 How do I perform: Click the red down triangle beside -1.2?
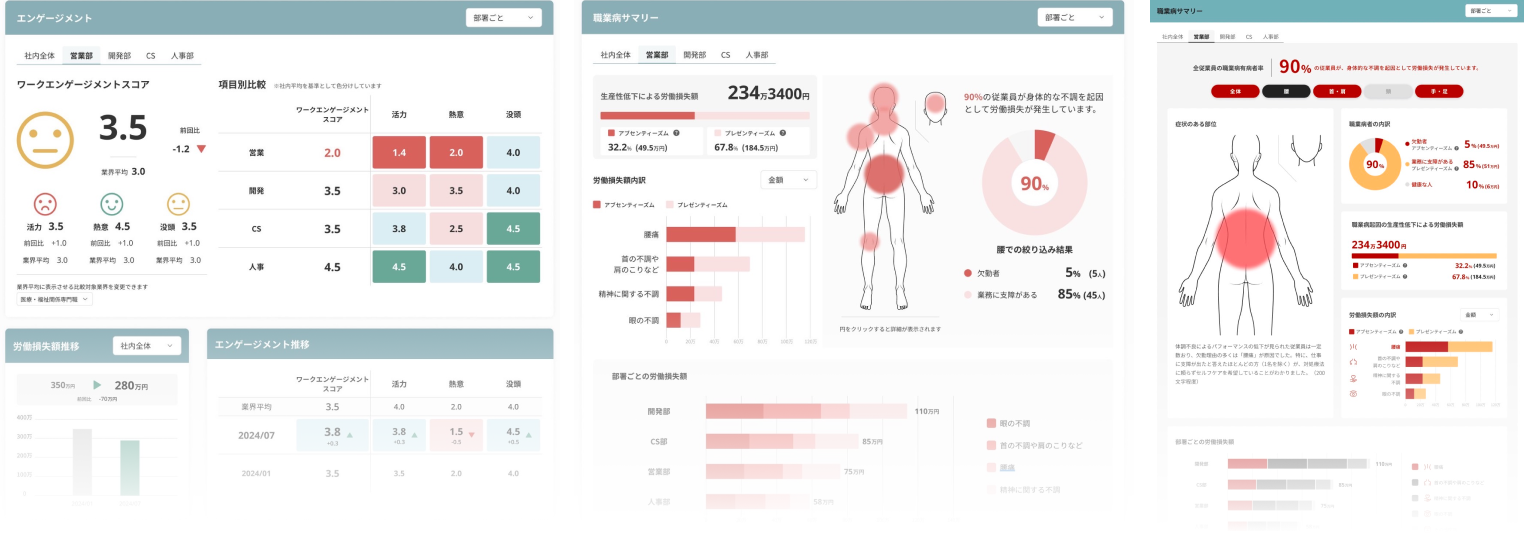point(201,149)
